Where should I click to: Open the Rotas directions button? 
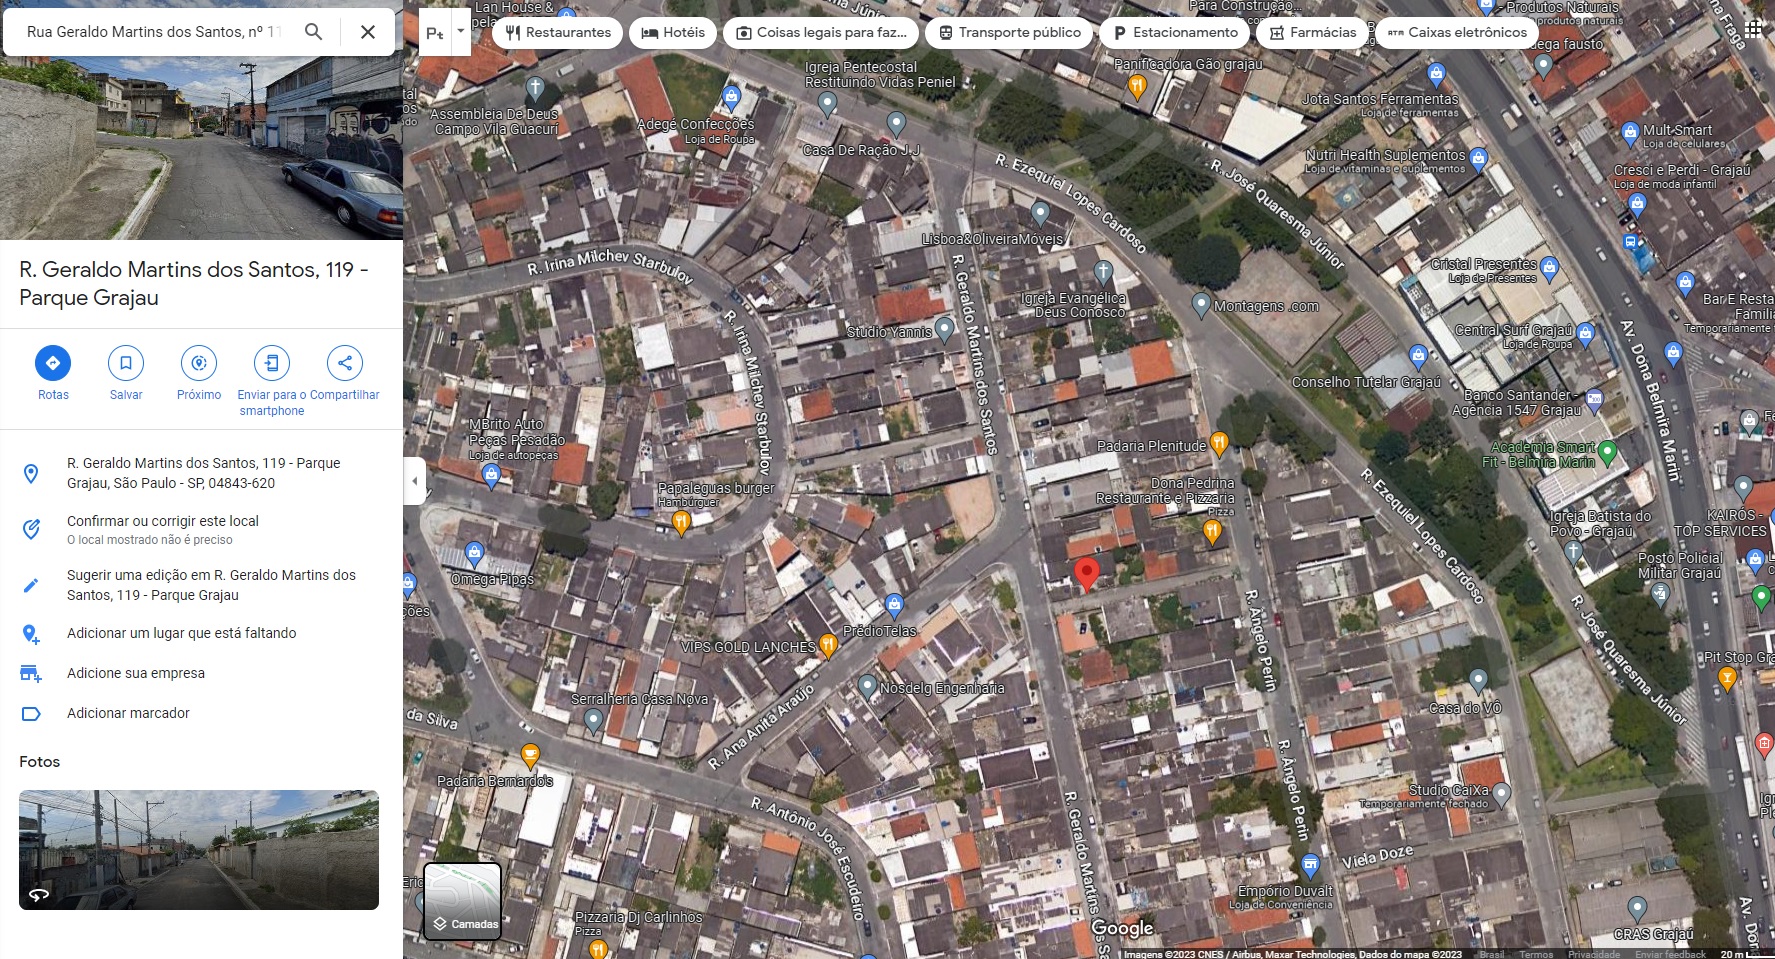(x=53, y=363)
